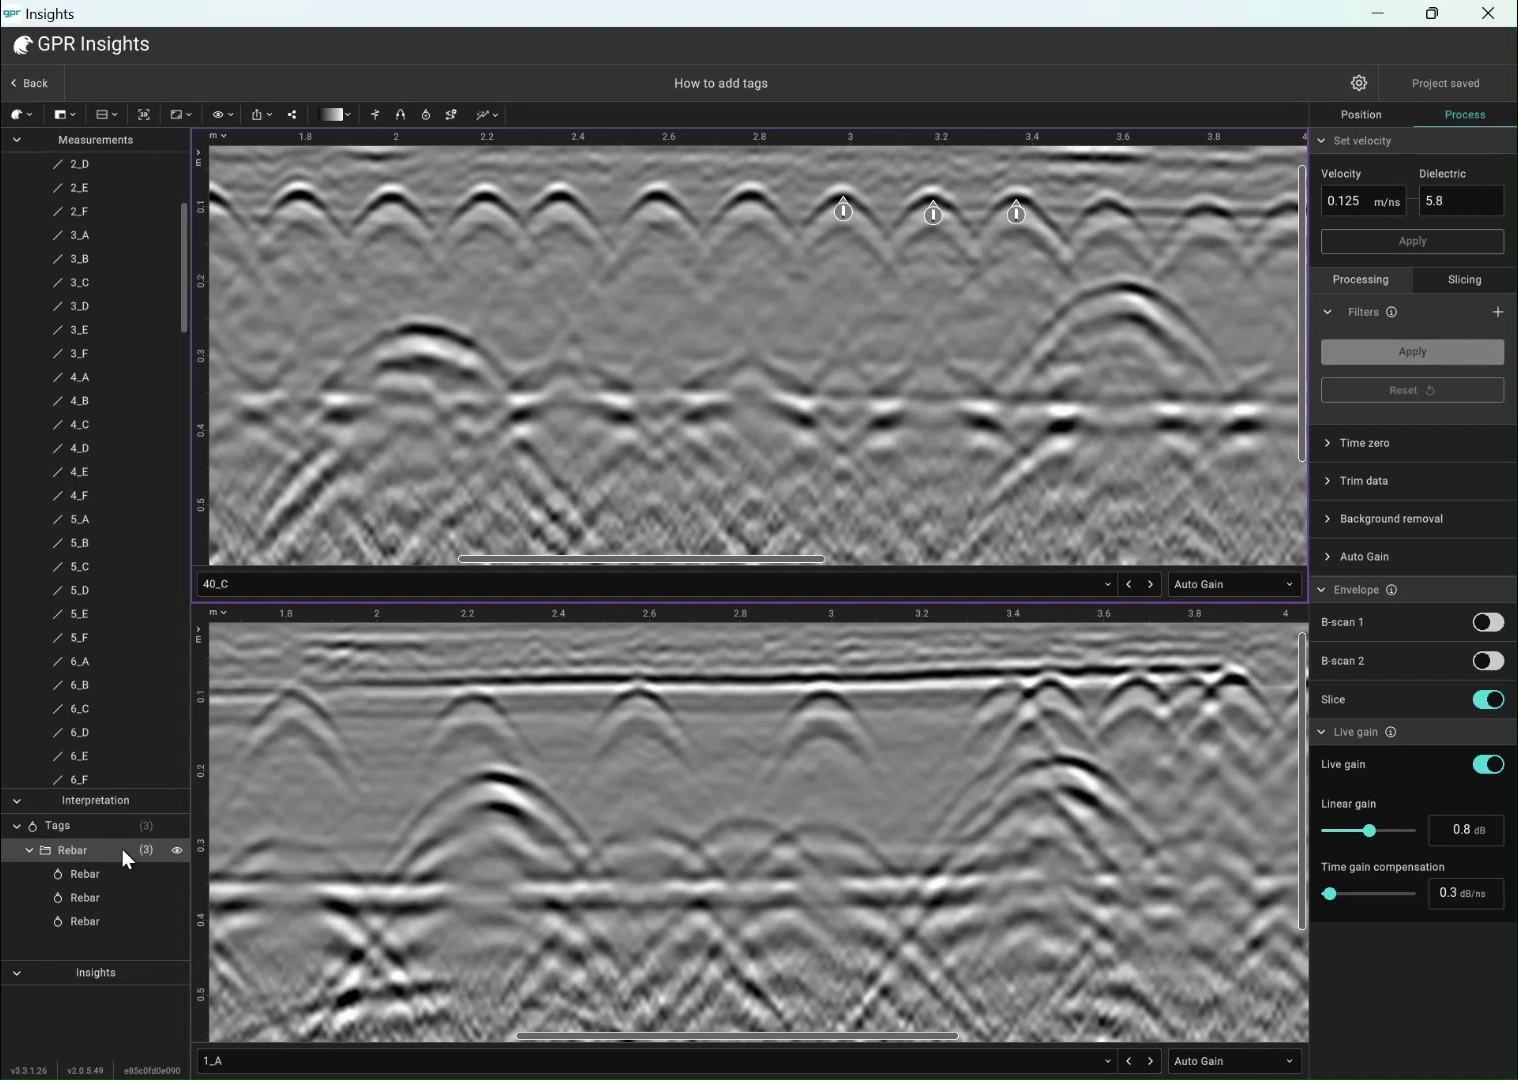Add a new filter with plus icon

(x=1497, y=312)
